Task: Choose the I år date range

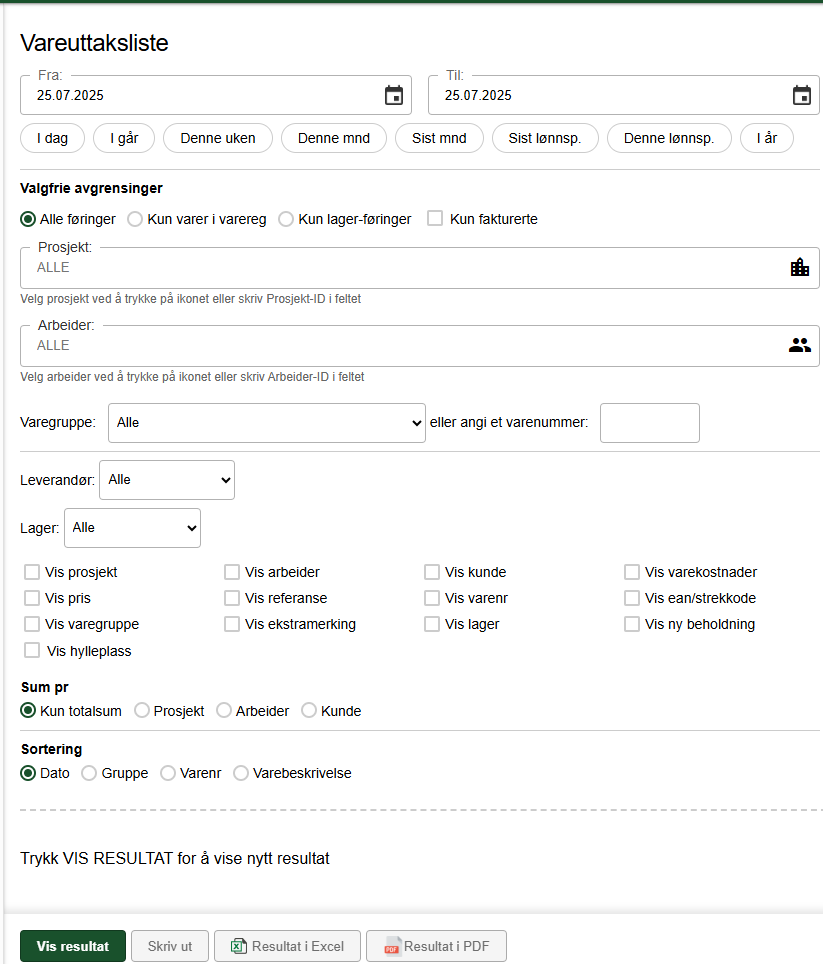Action: click(x=766, y=138)
